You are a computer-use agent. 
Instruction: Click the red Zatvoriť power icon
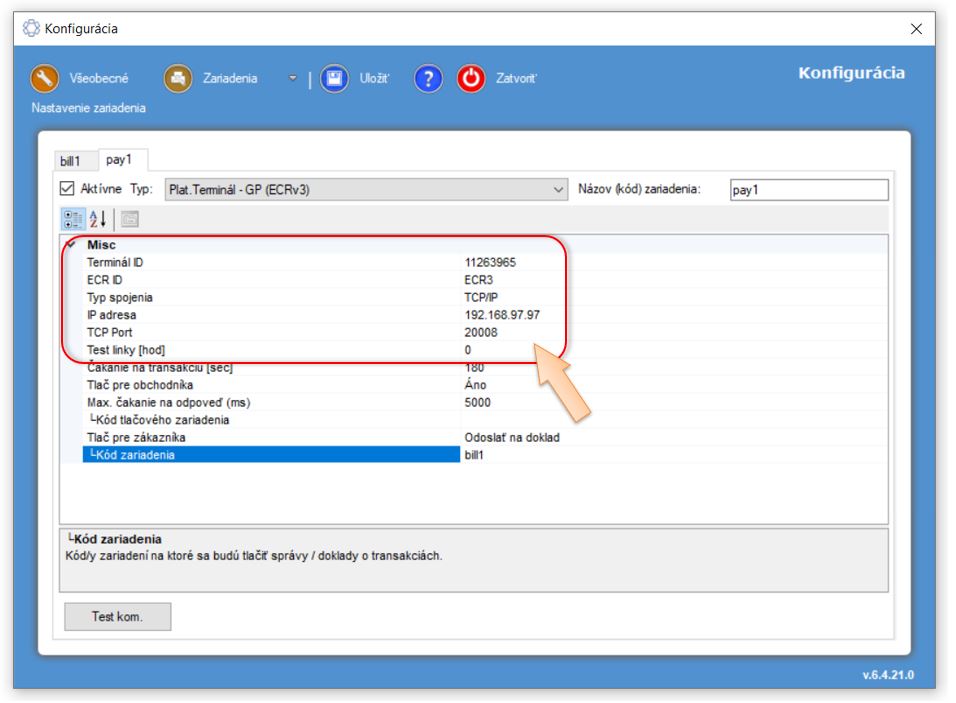(x=471, y=79)
